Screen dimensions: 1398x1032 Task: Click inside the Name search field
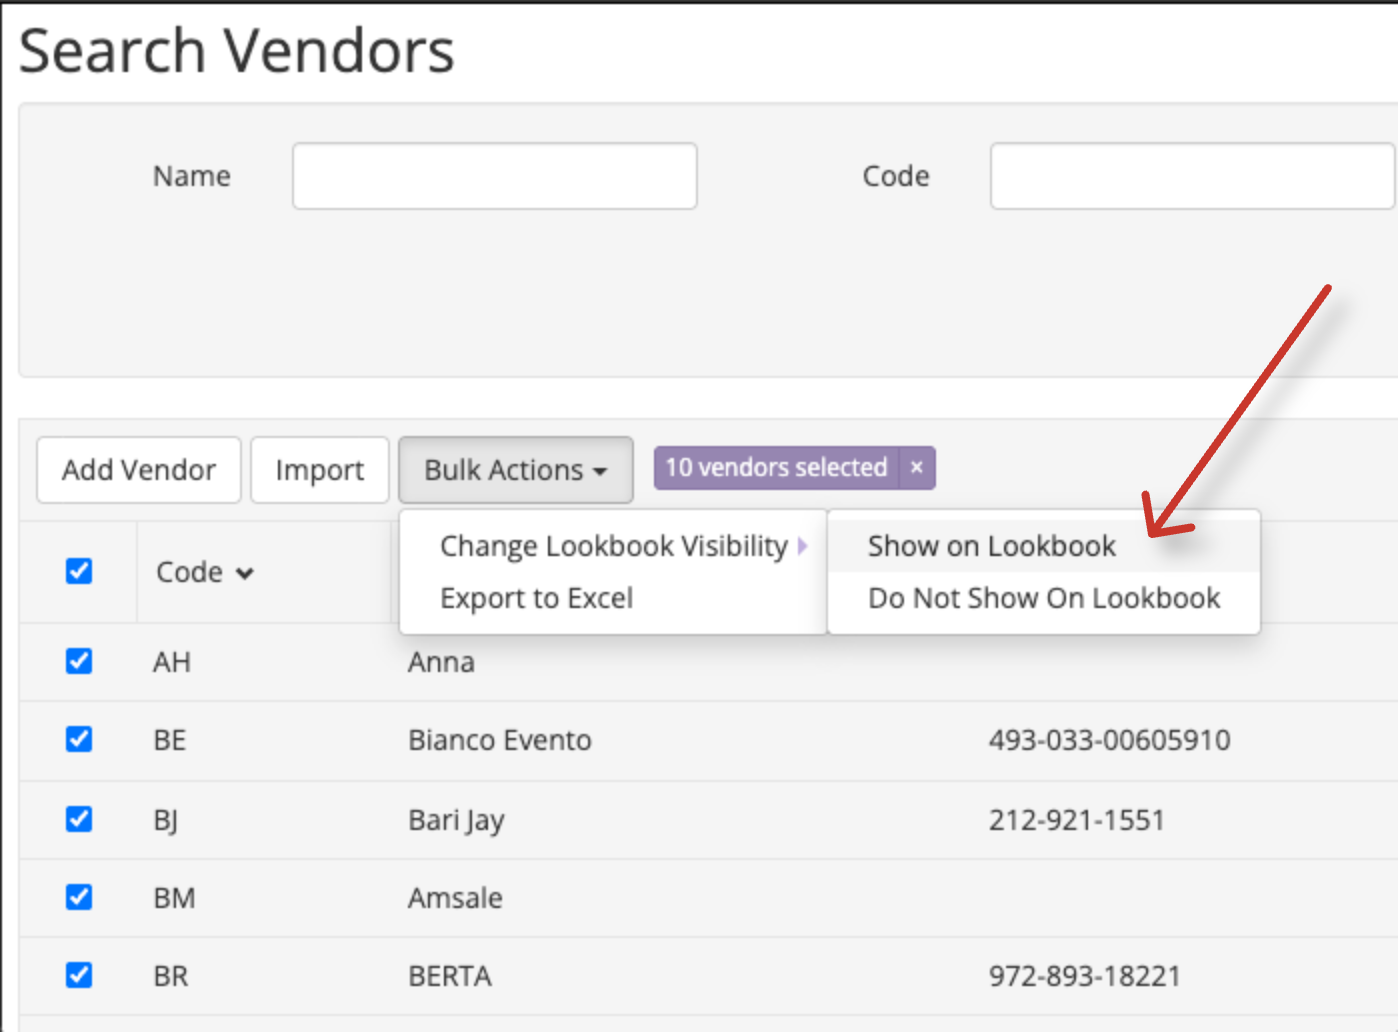click(494, 176)
